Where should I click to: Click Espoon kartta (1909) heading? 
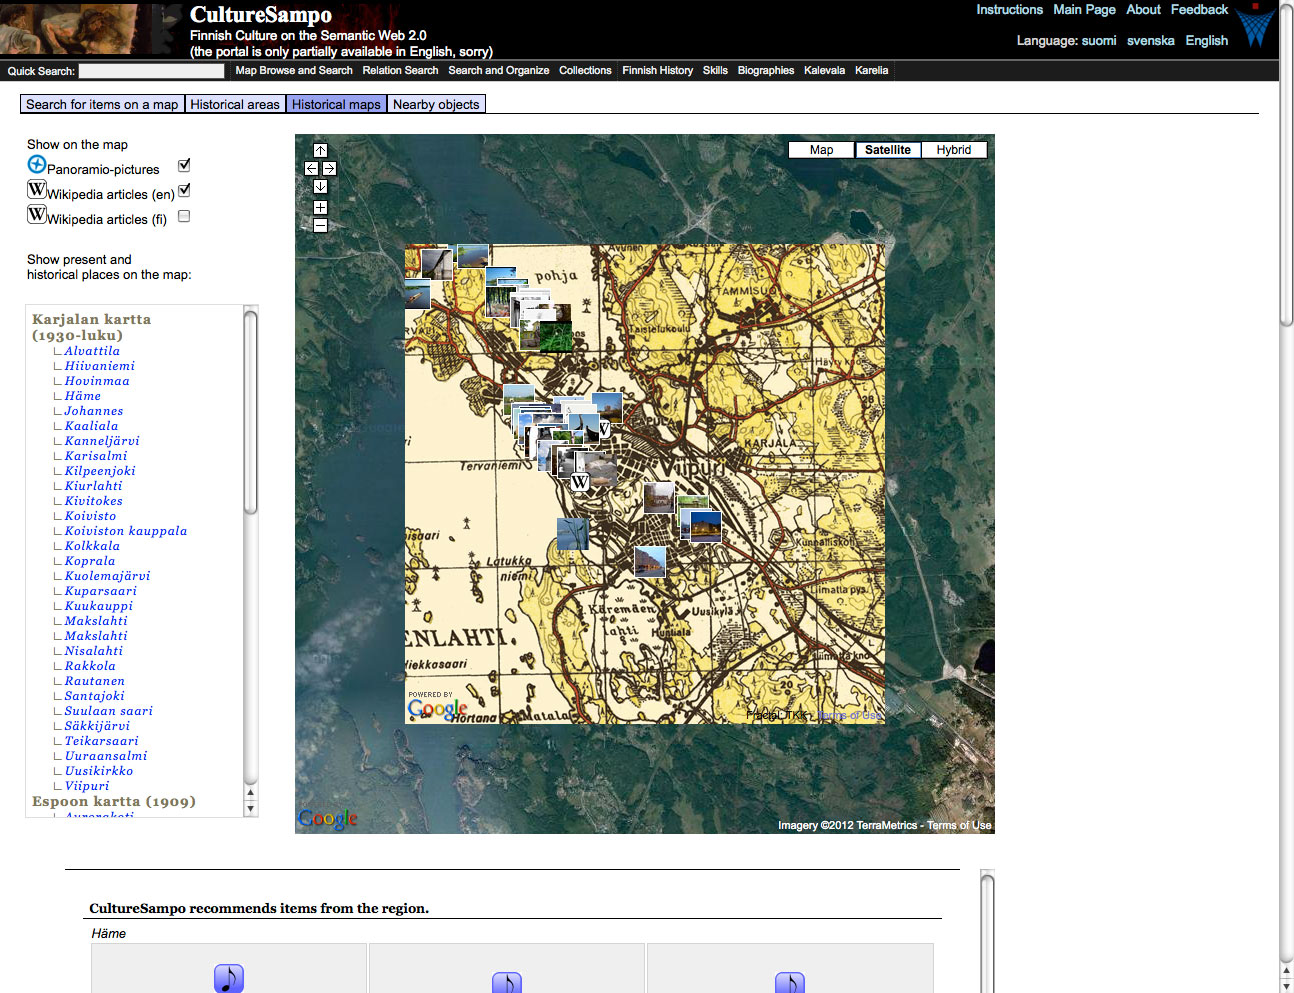click(x=114, y=802)
